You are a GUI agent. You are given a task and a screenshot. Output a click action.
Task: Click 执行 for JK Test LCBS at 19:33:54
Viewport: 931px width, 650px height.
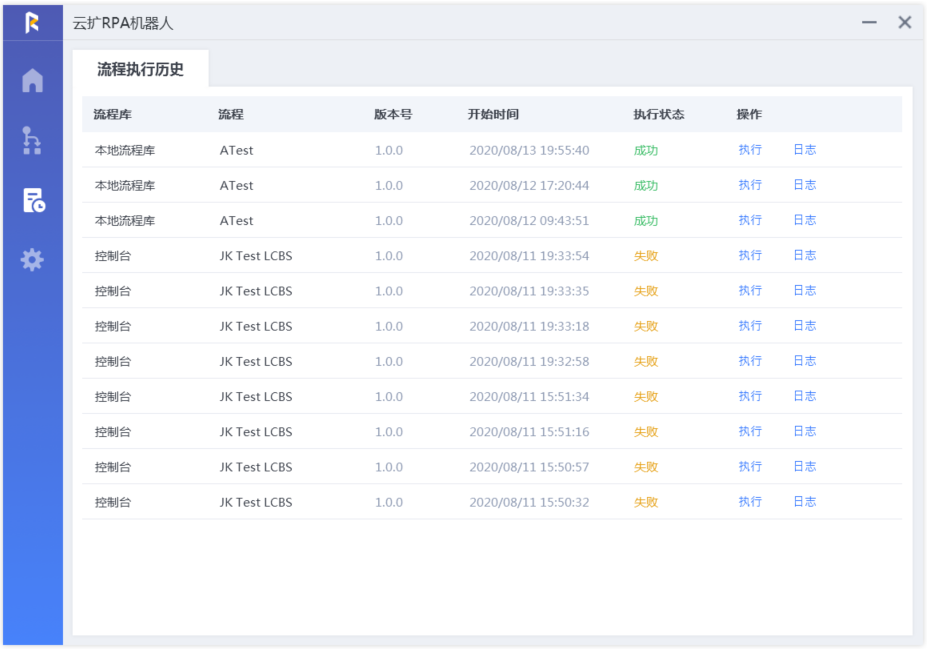click(x=750, y=255)
